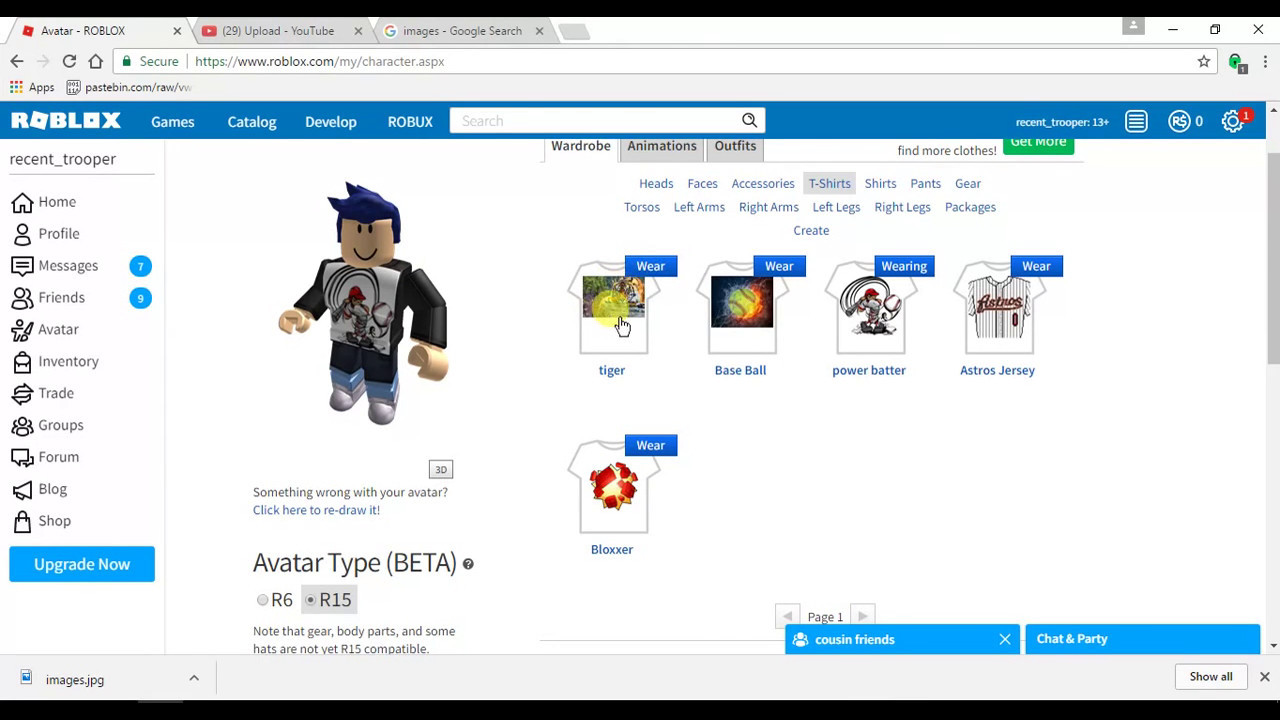The image size is (1280, 720).
Task: Click the Inventory sidebar icon
Action: [22, 361]
